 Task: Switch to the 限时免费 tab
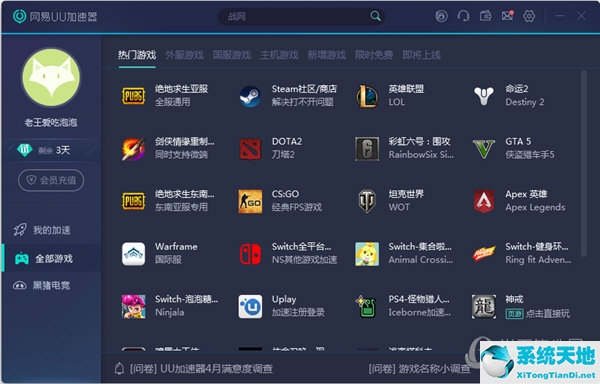pos(374,55)
